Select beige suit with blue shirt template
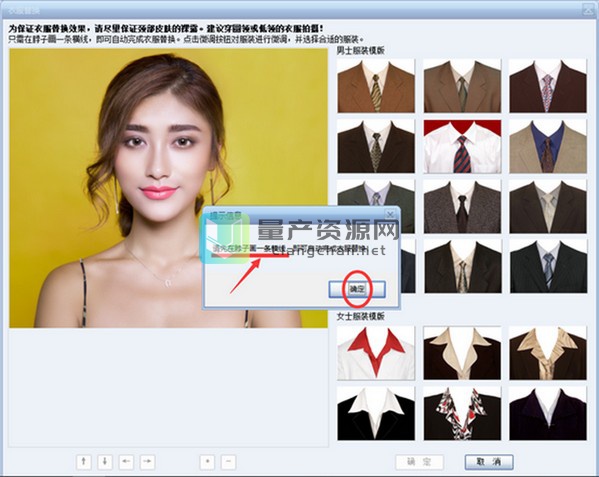Screen dimensions: 599x477 coord(548,146)
